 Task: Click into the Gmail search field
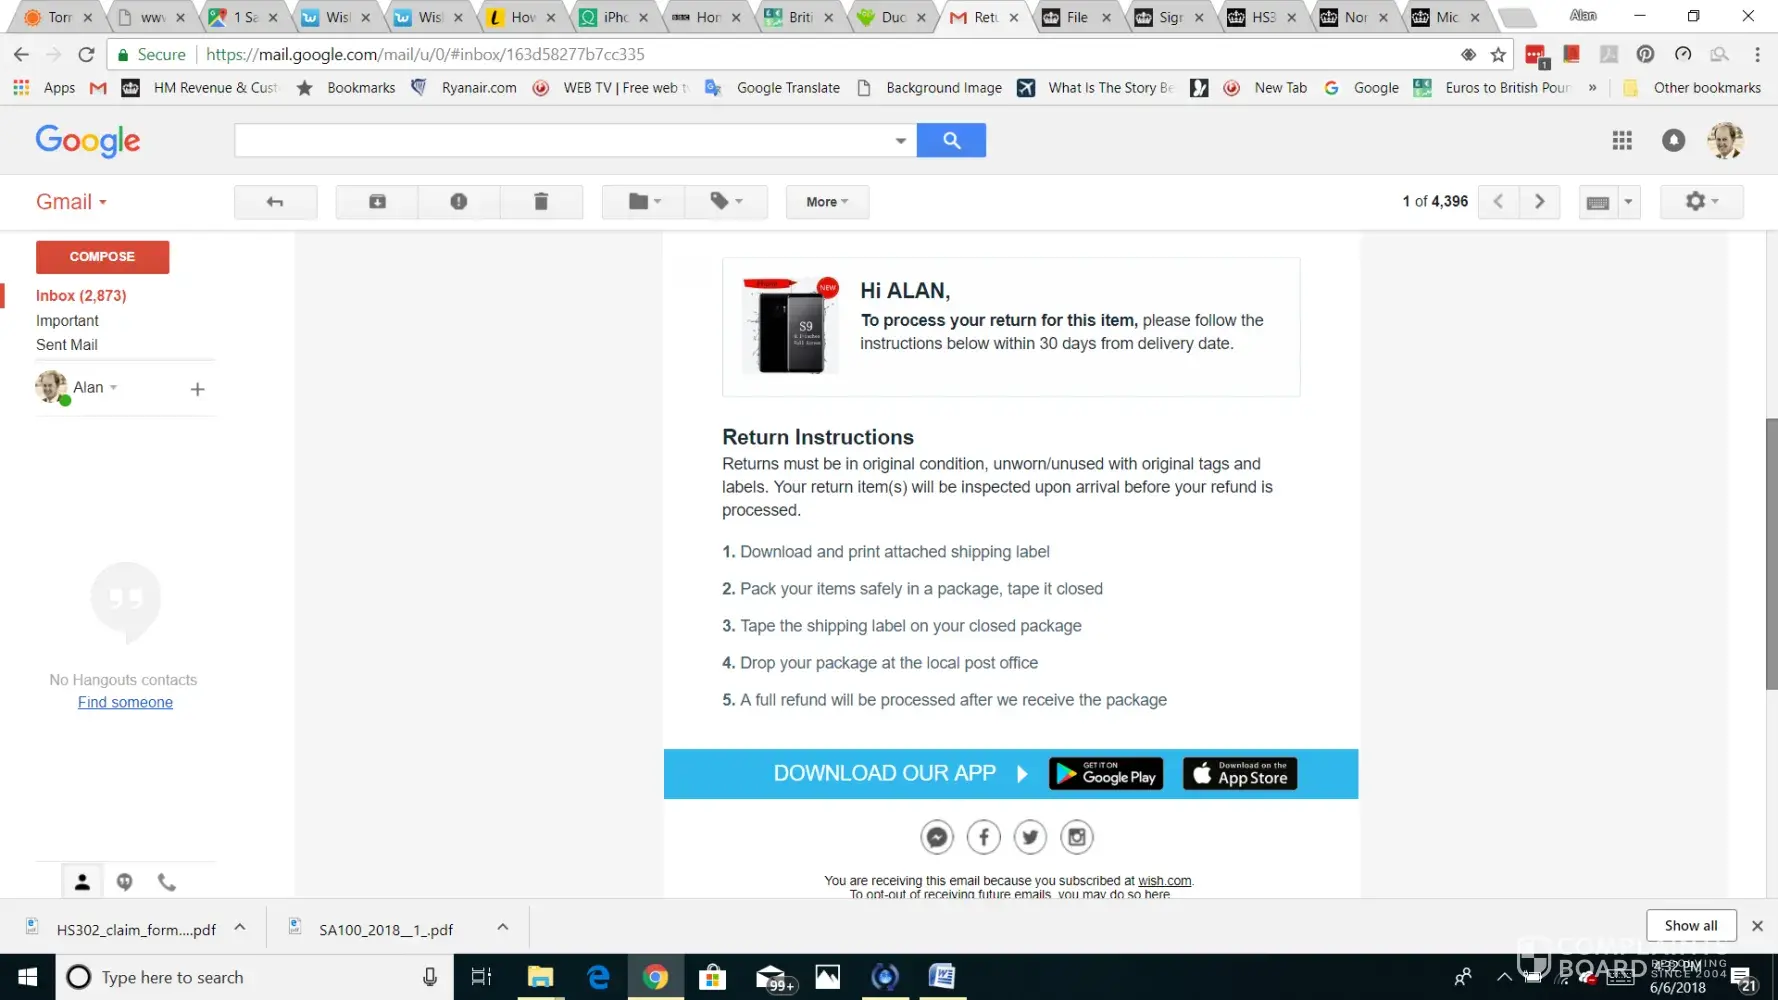coord(565,140)
